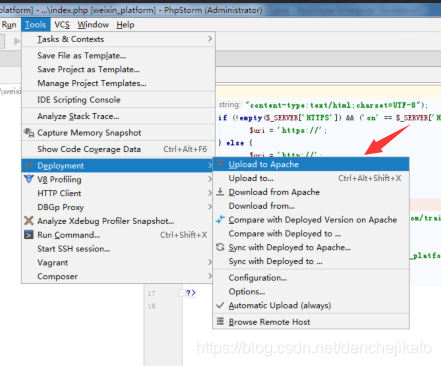Choose Save Project as Template
Screen dimensions: 441x366
[88, 69]
